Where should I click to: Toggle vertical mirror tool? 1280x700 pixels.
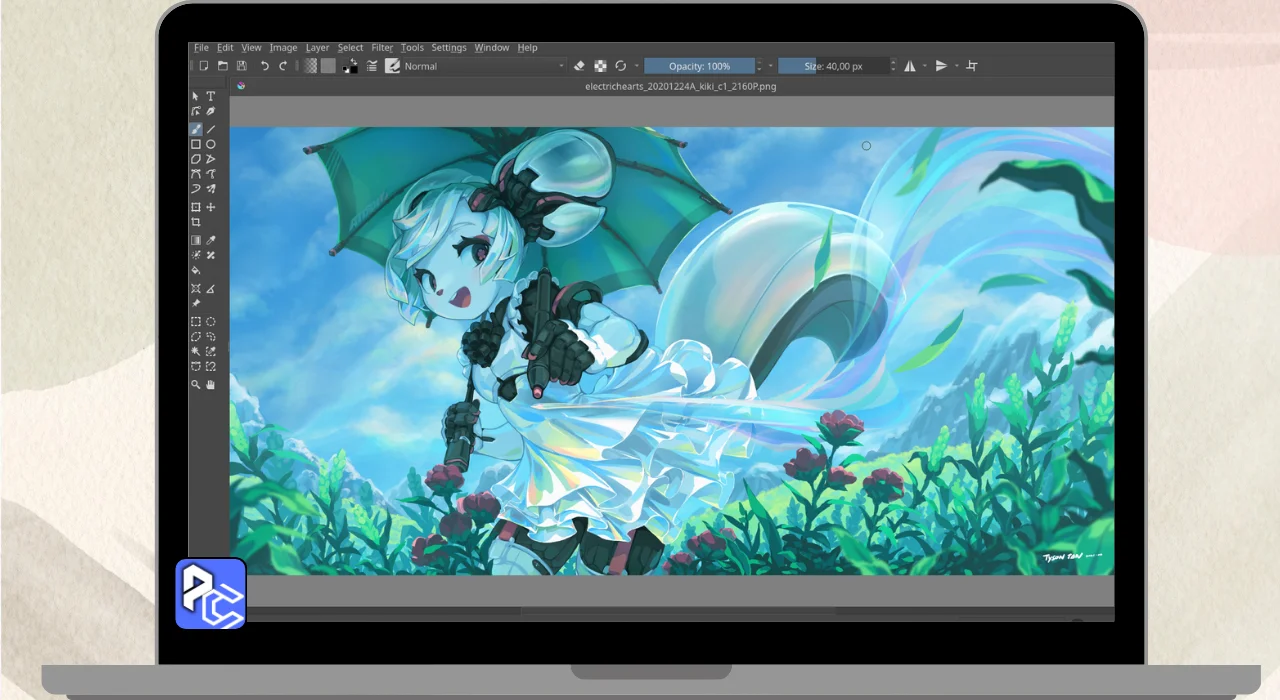941,66
